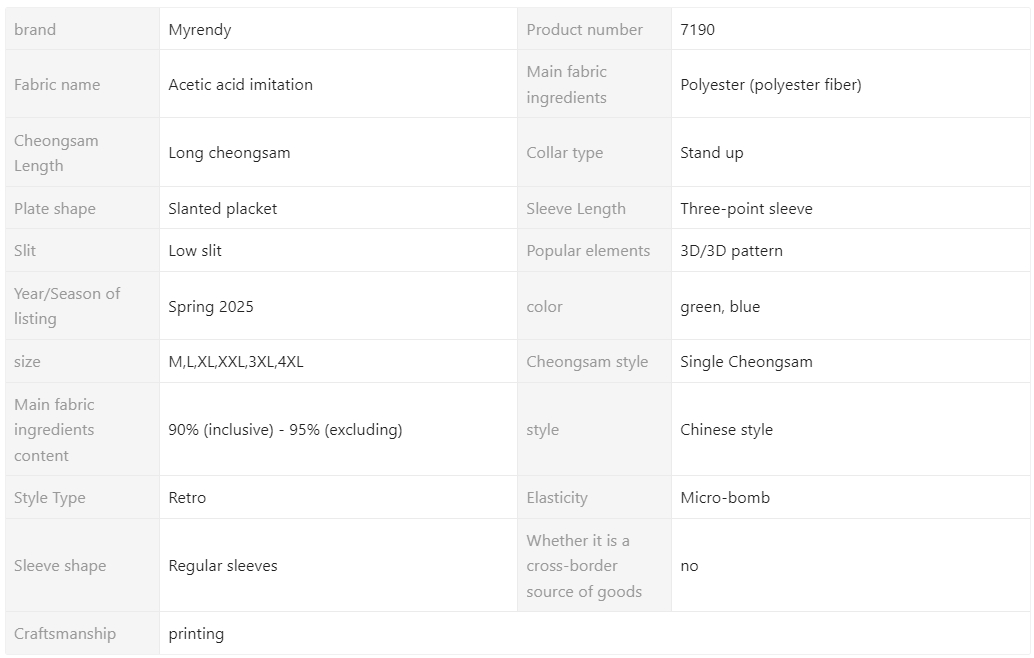Click the Regular sleeves value

coord(222,566)
